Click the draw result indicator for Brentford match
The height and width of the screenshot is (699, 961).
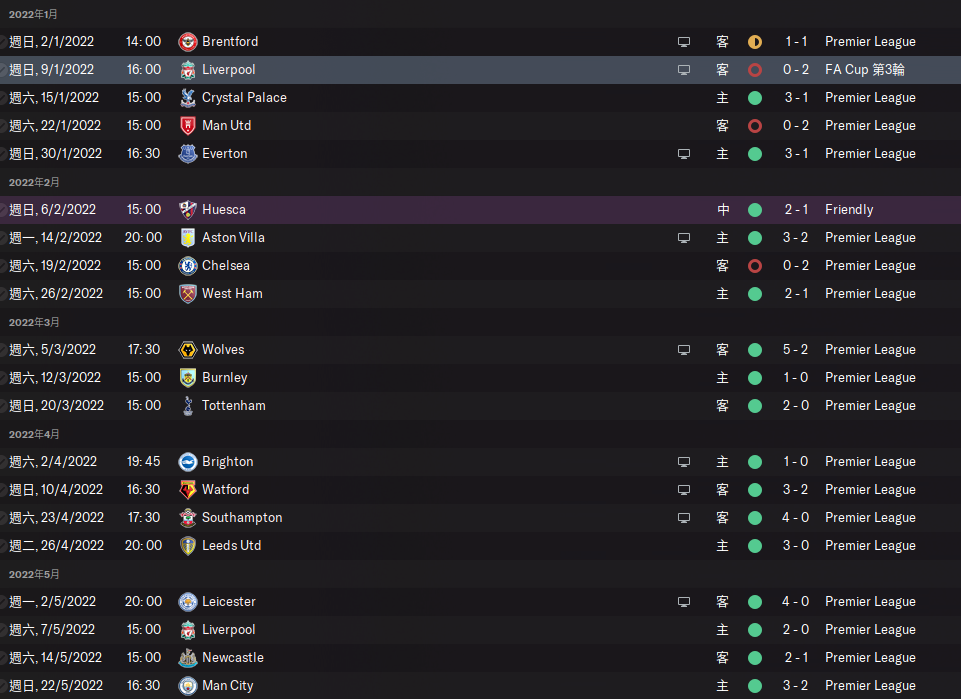[x=755, y=42]
